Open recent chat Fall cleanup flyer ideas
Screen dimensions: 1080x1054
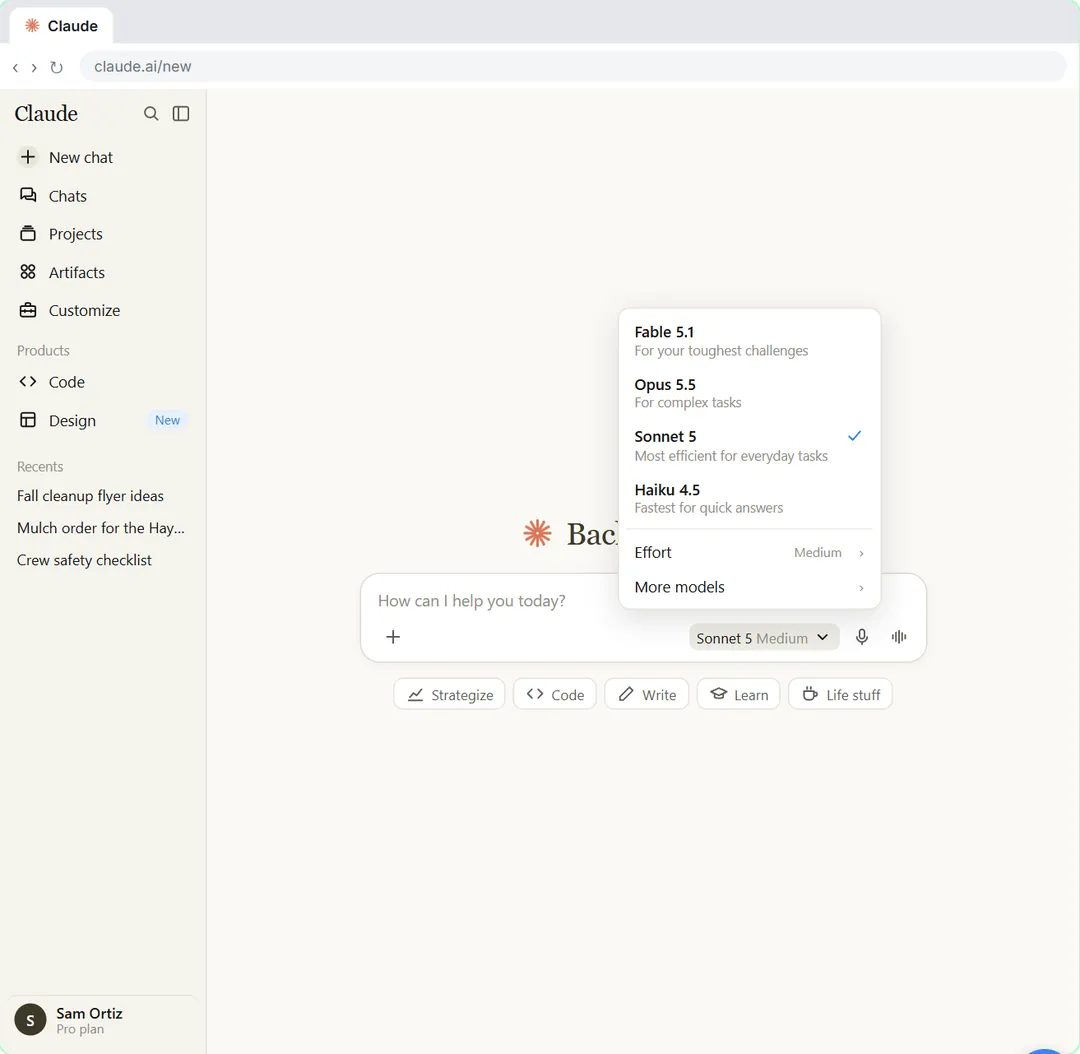pyautogui.click(x=90, y=496)
